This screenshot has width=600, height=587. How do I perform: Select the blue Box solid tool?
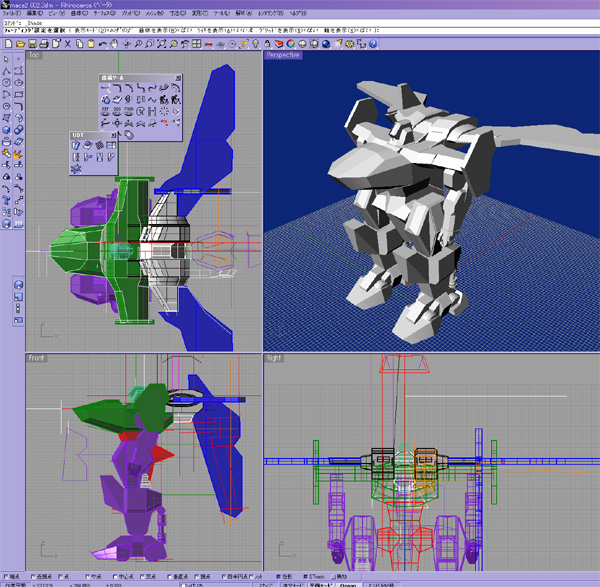tap(7, 130)
